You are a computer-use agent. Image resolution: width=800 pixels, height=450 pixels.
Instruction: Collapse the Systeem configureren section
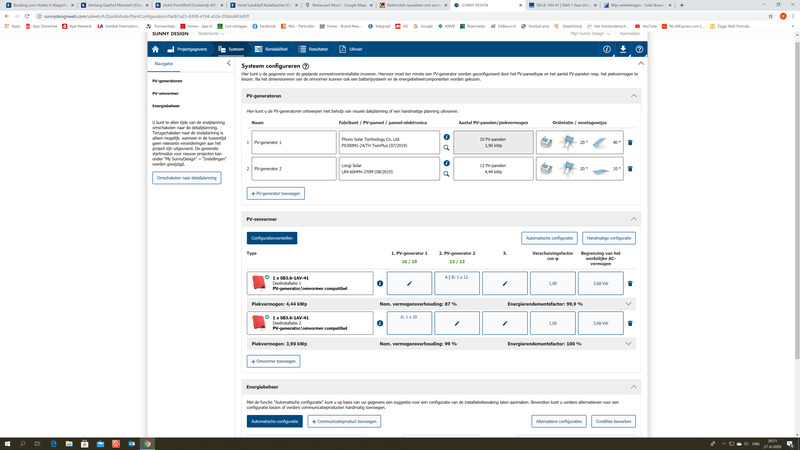(x=641, y=64)
